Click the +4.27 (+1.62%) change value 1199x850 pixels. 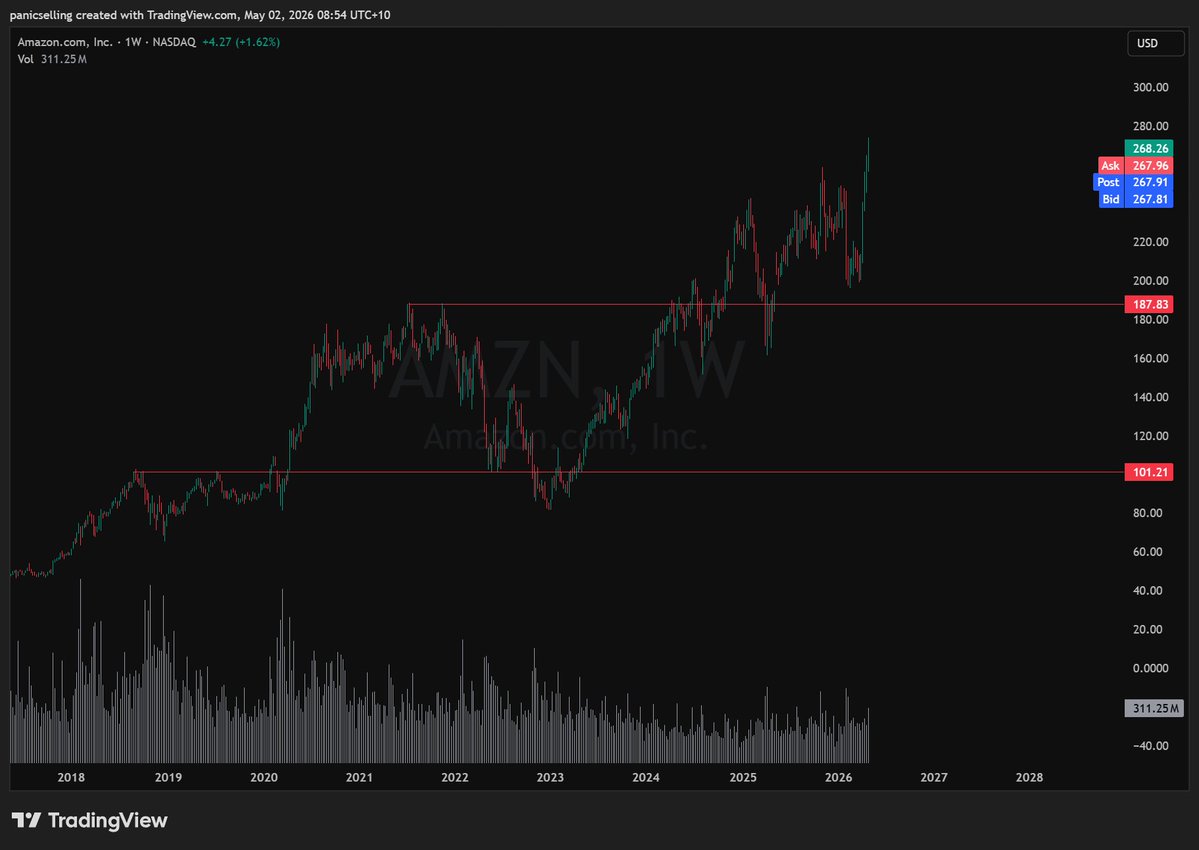241,42
